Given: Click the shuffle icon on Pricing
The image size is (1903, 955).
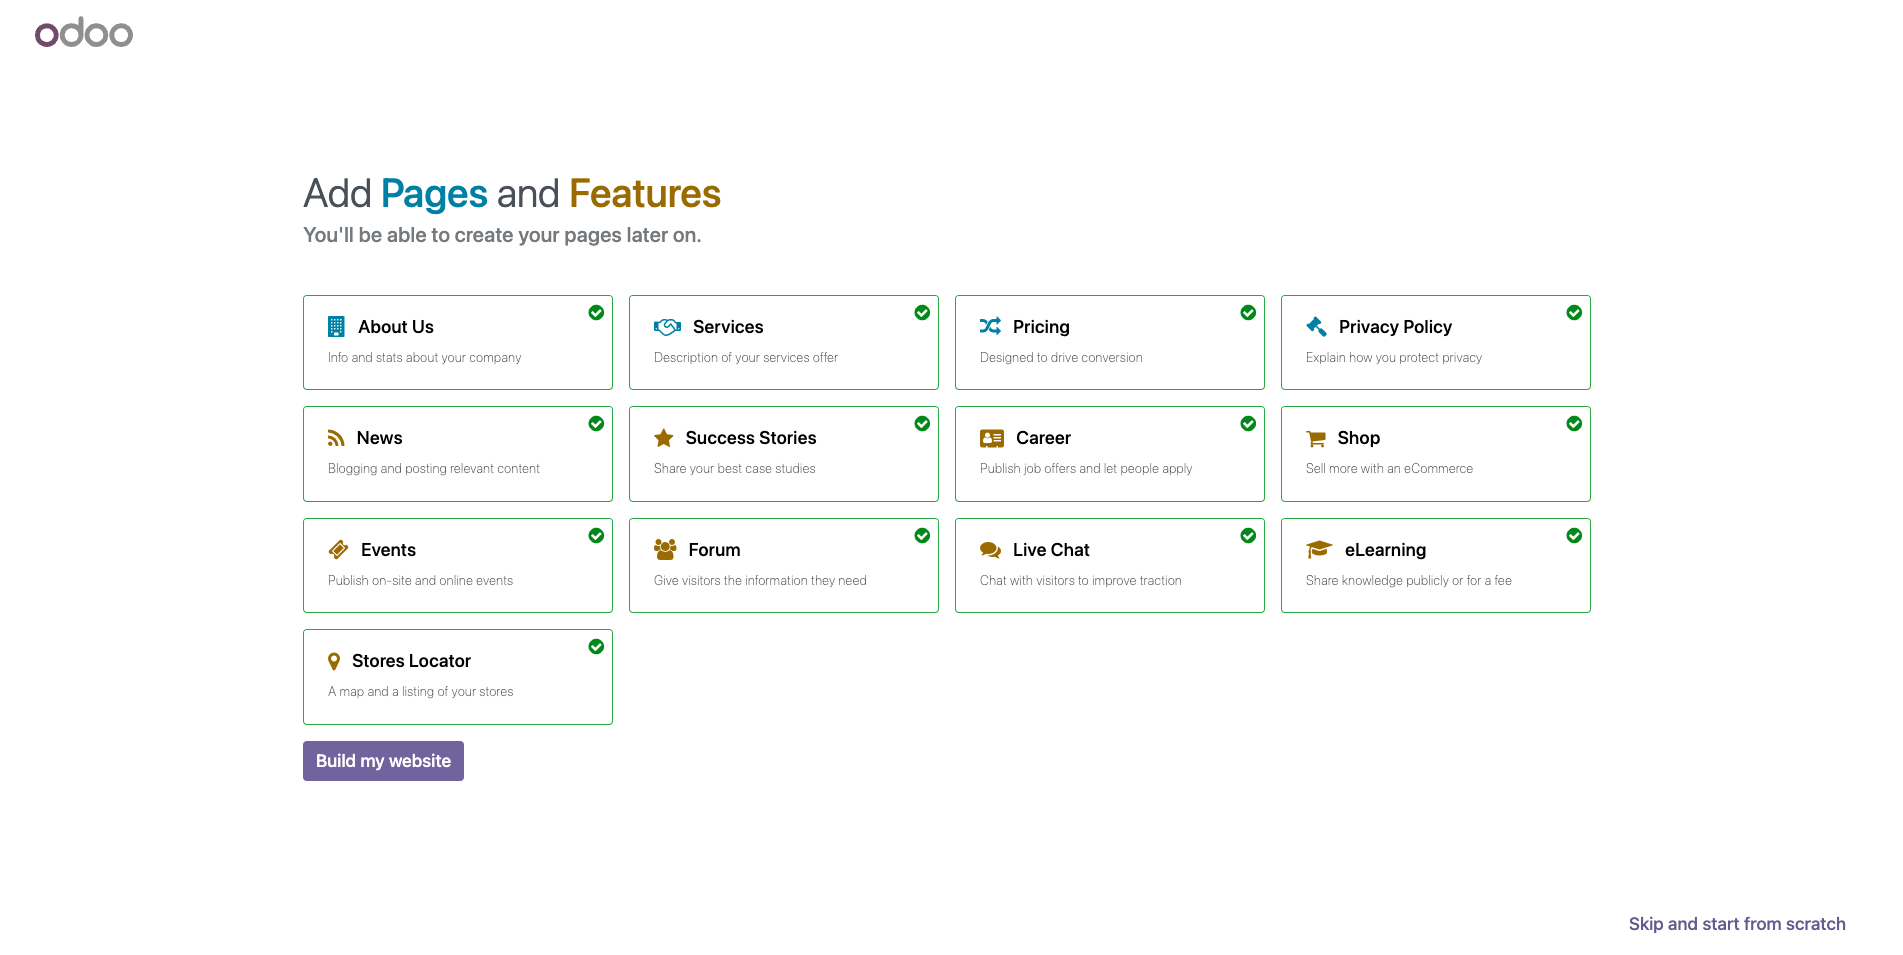Looking at the screenshot, I should click(x=990, y=326).
